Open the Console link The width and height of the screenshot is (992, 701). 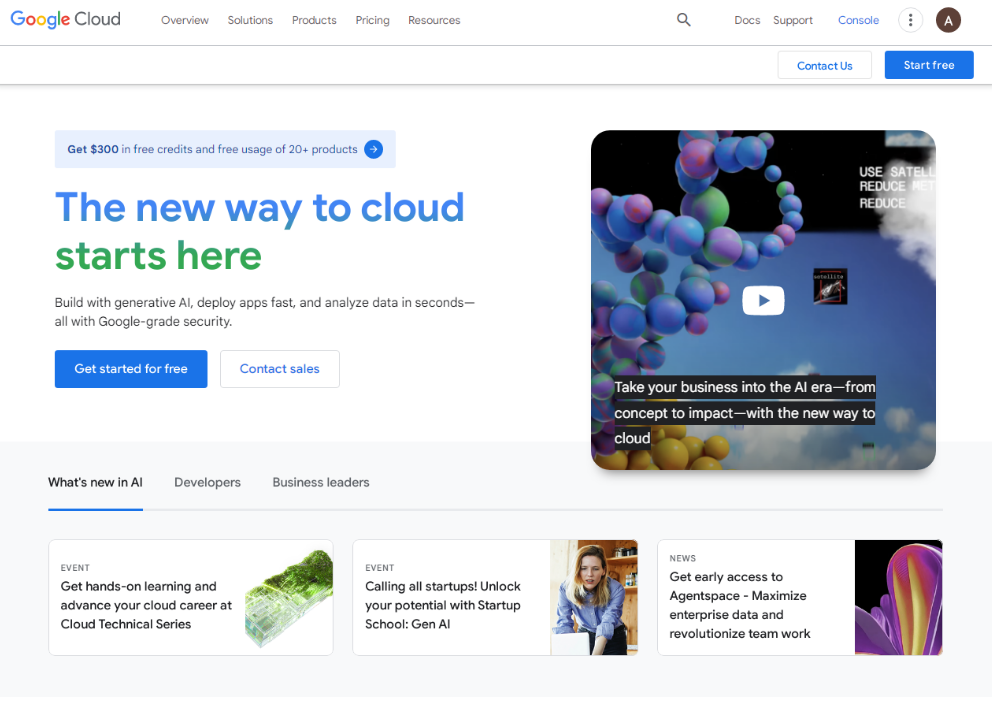click(858, 20)
